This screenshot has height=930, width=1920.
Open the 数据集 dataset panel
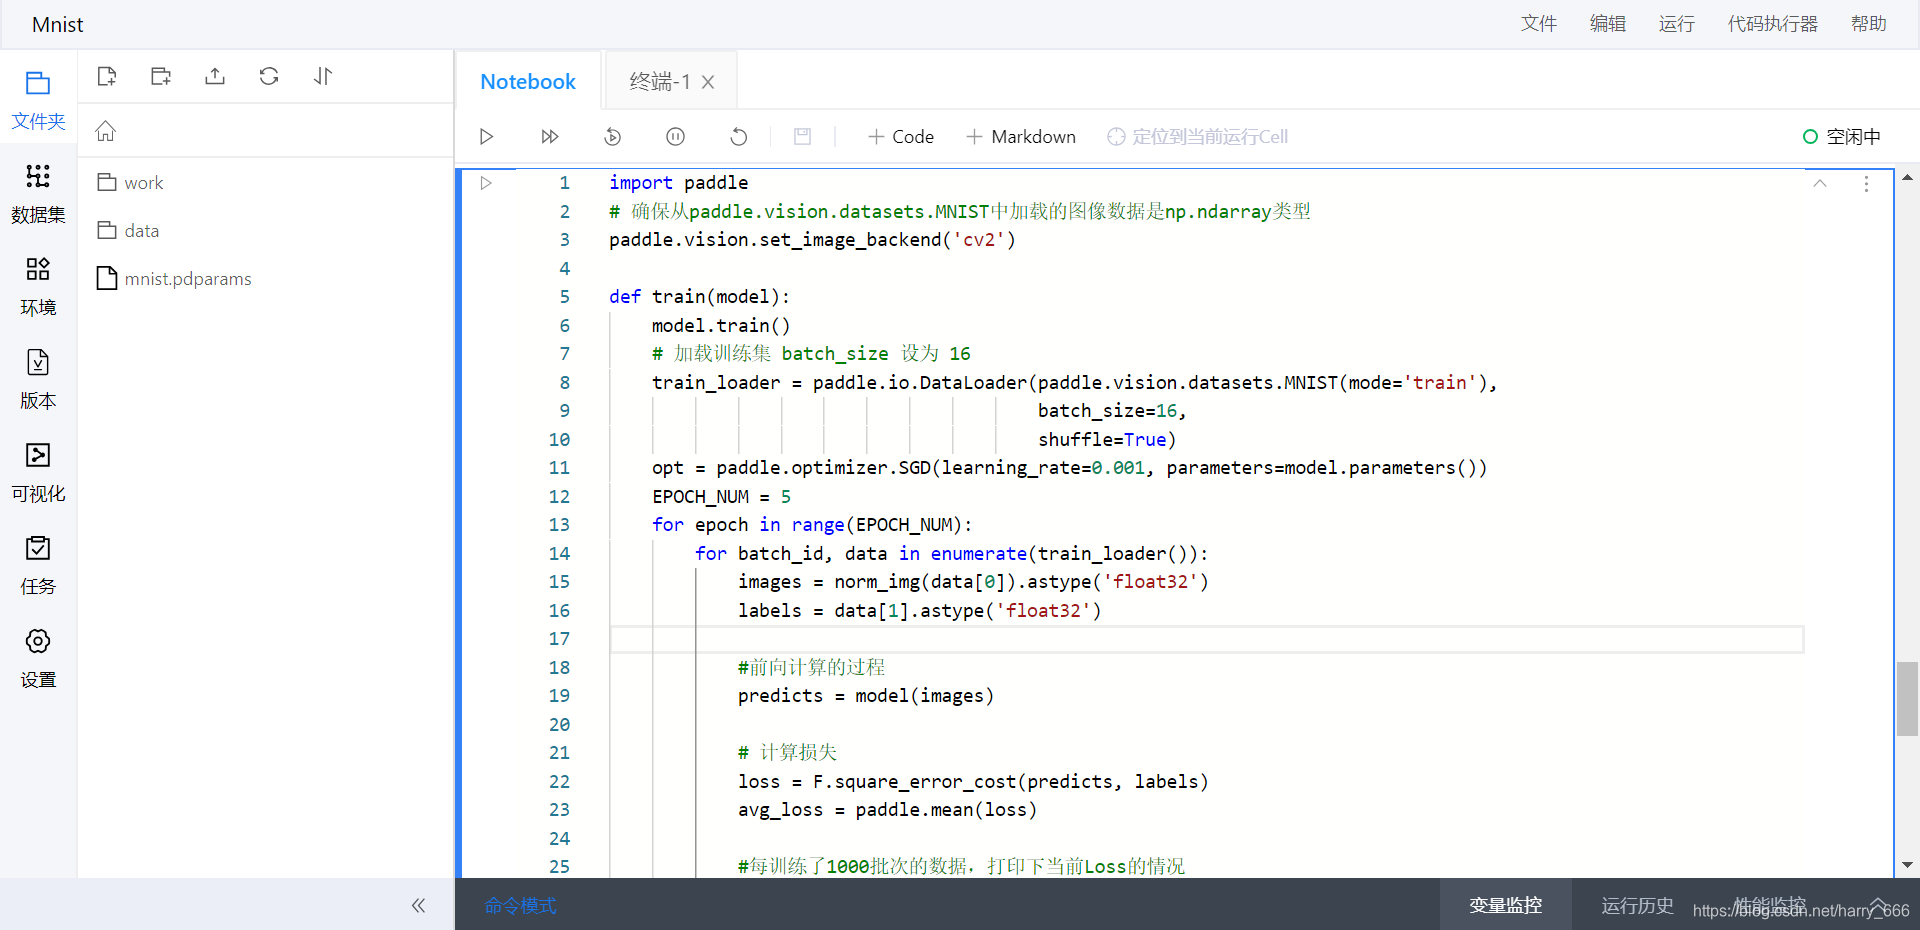[38, 194]
